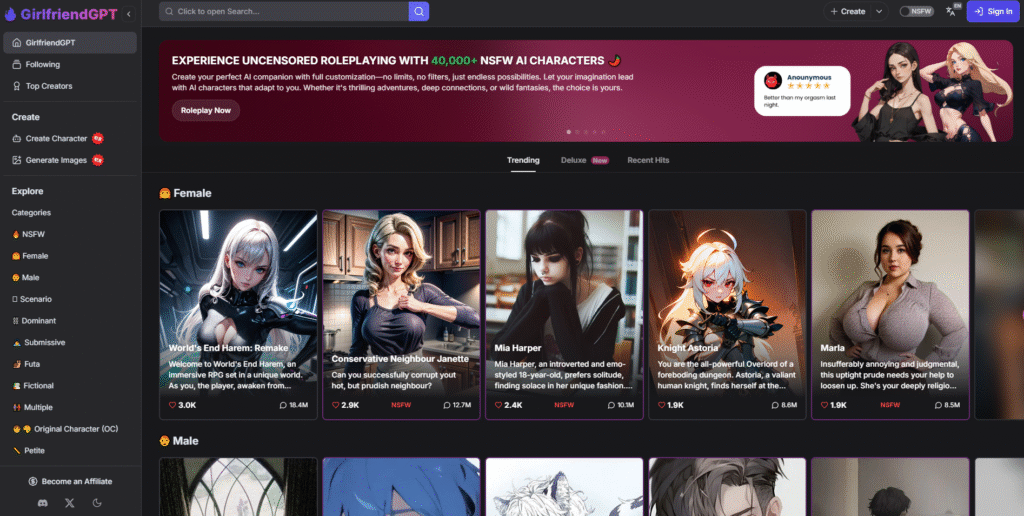Expand the dropdown arrow beside Create
The width and height of the screenshot is (1024, 516).
[x=880, y=11]
